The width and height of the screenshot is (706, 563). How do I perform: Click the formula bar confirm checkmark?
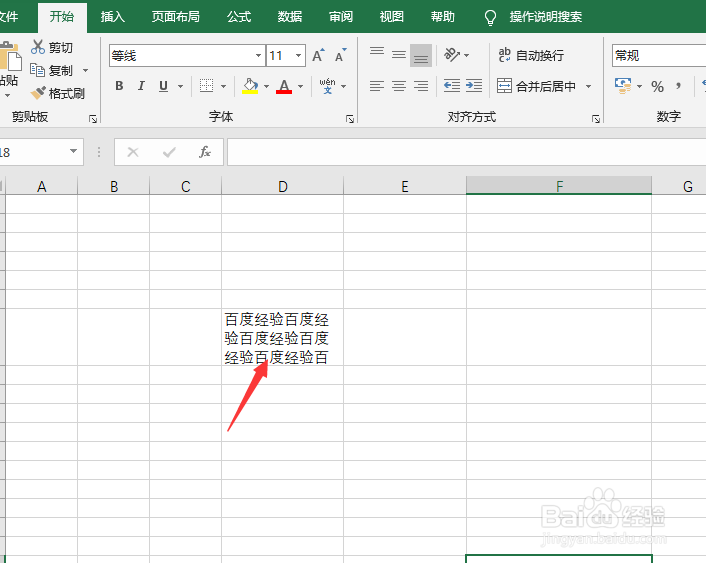coord(169,152)
